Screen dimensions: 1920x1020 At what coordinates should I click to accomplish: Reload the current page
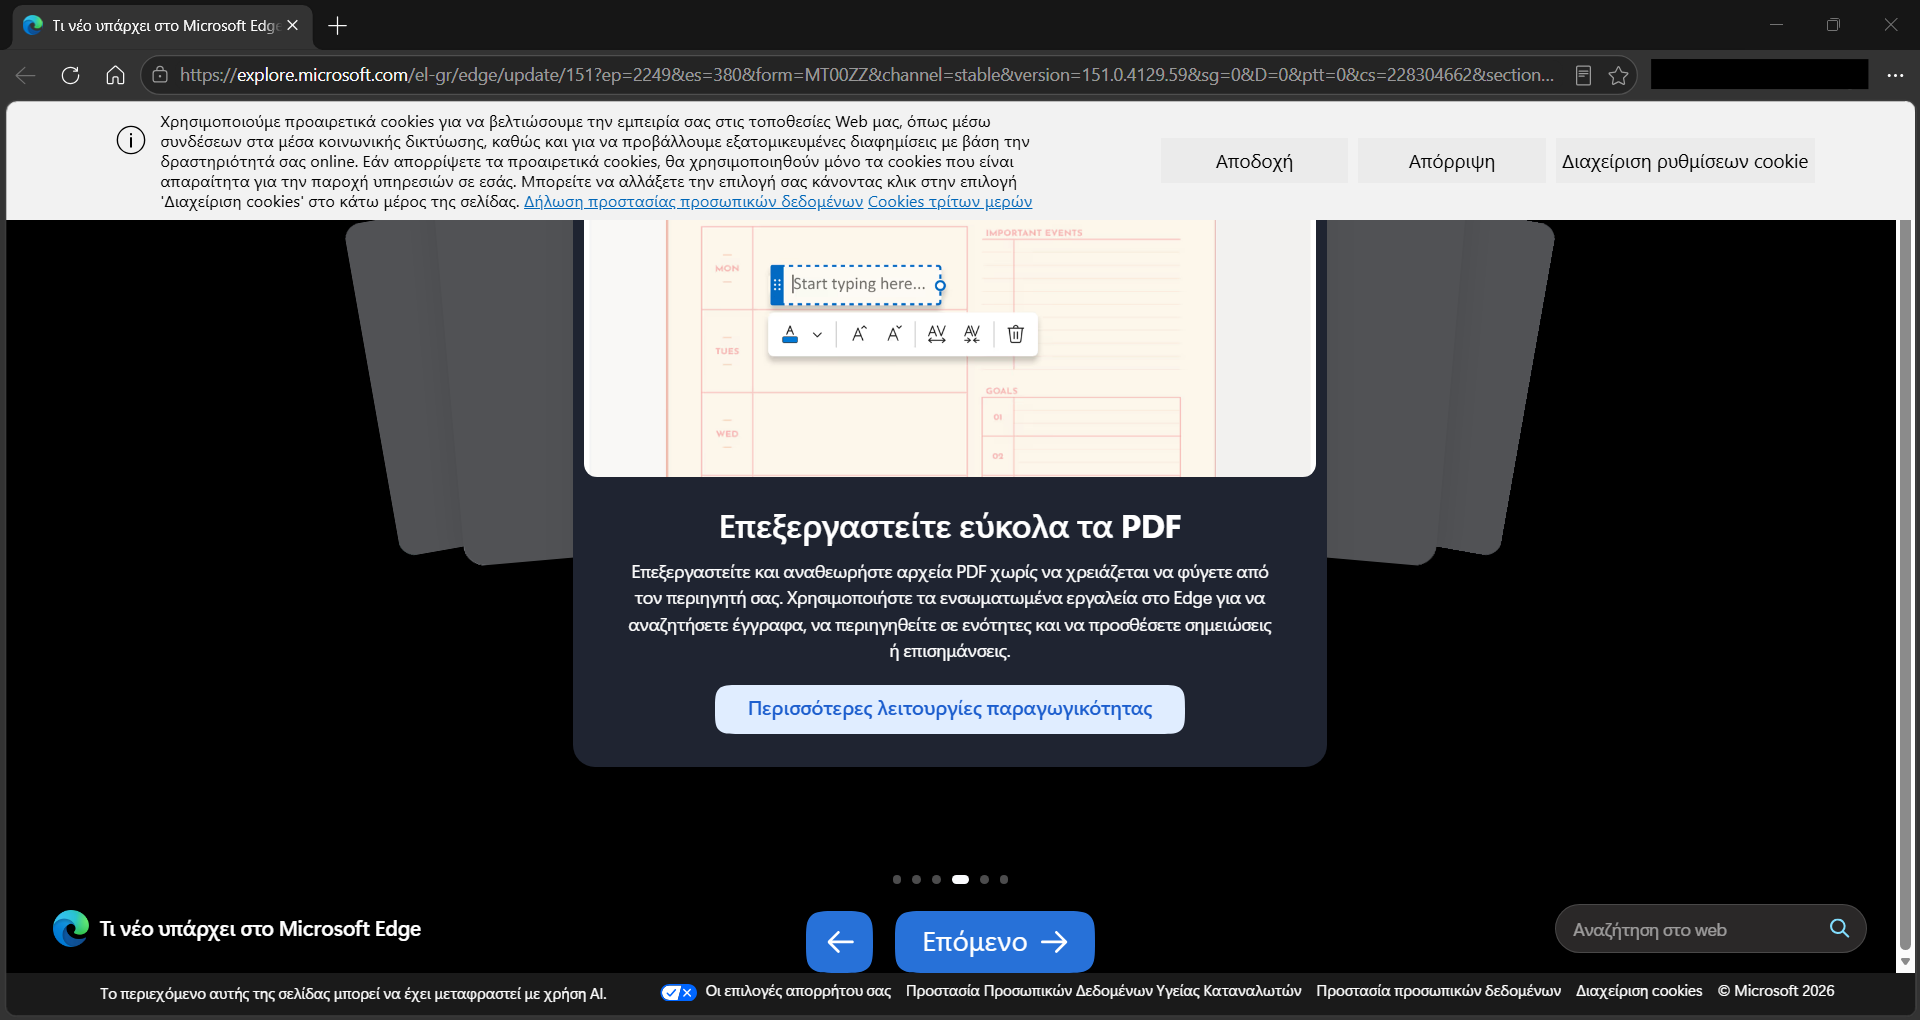pyautogui.click(x=70, y=75)
